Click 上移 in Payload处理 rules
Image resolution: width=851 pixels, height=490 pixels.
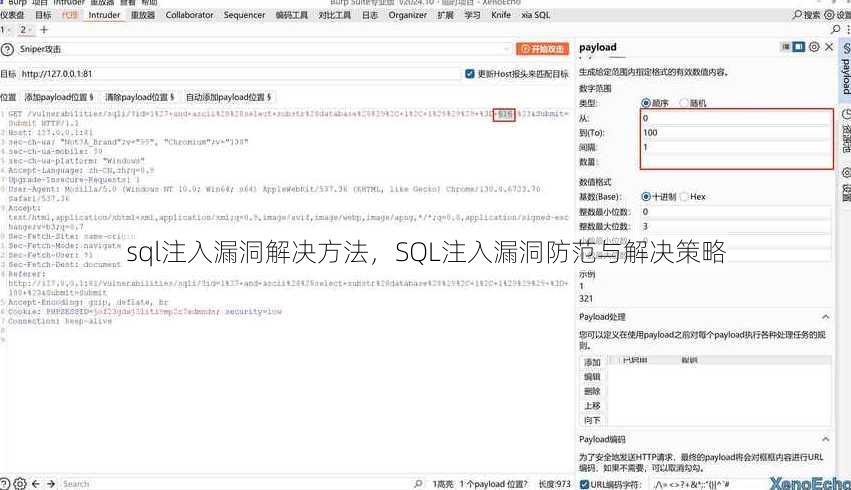tap(592, 406)
